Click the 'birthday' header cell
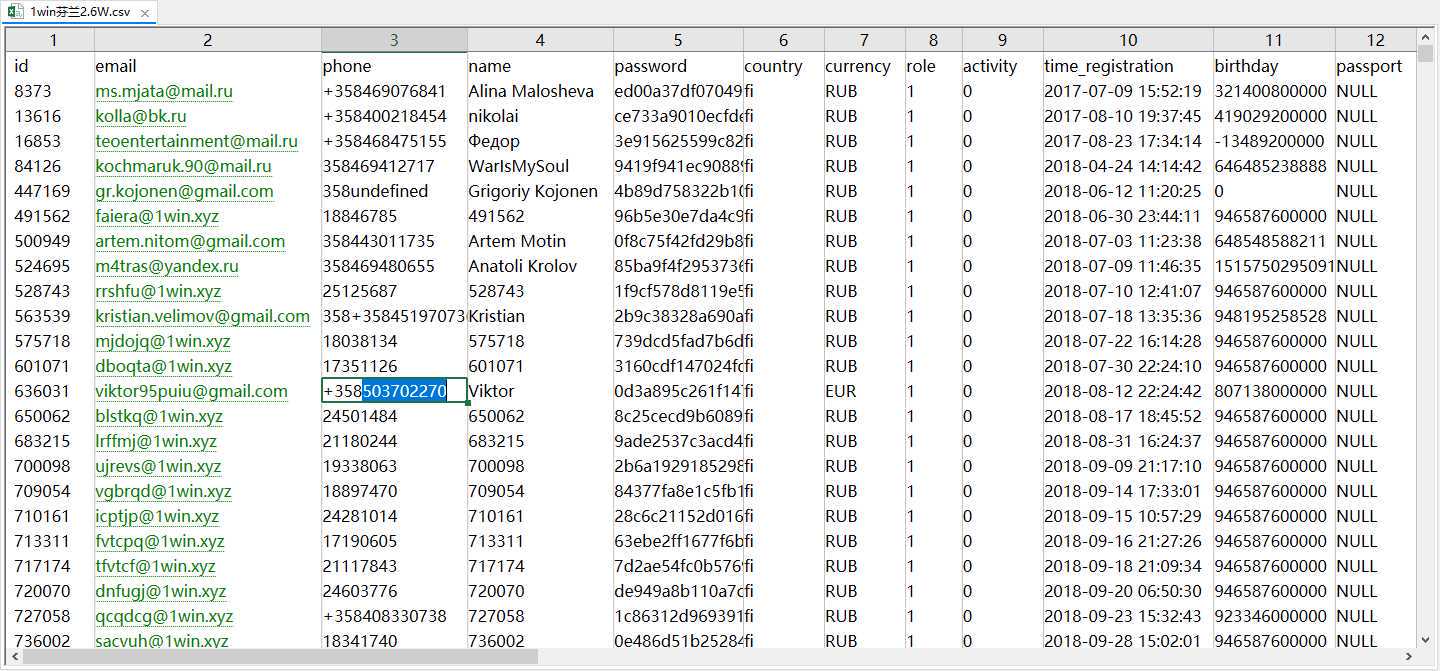 tap(1274, 66)
